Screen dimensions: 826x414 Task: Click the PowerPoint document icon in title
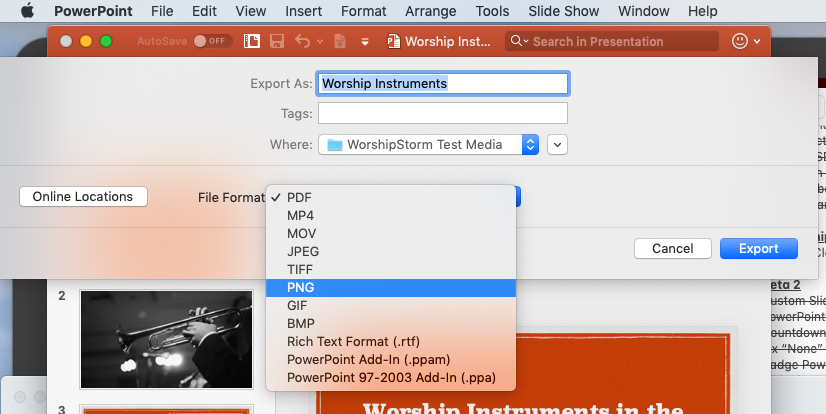(395, 42)
